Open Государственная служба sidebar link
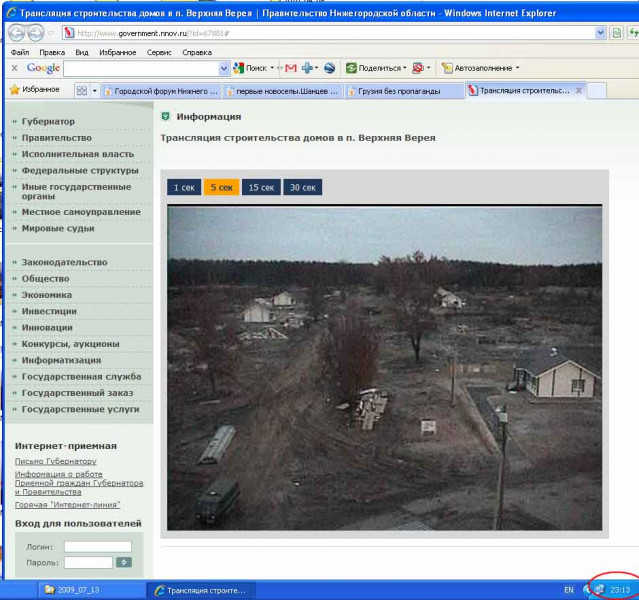 pyautogui.click(x=82, y=376)
